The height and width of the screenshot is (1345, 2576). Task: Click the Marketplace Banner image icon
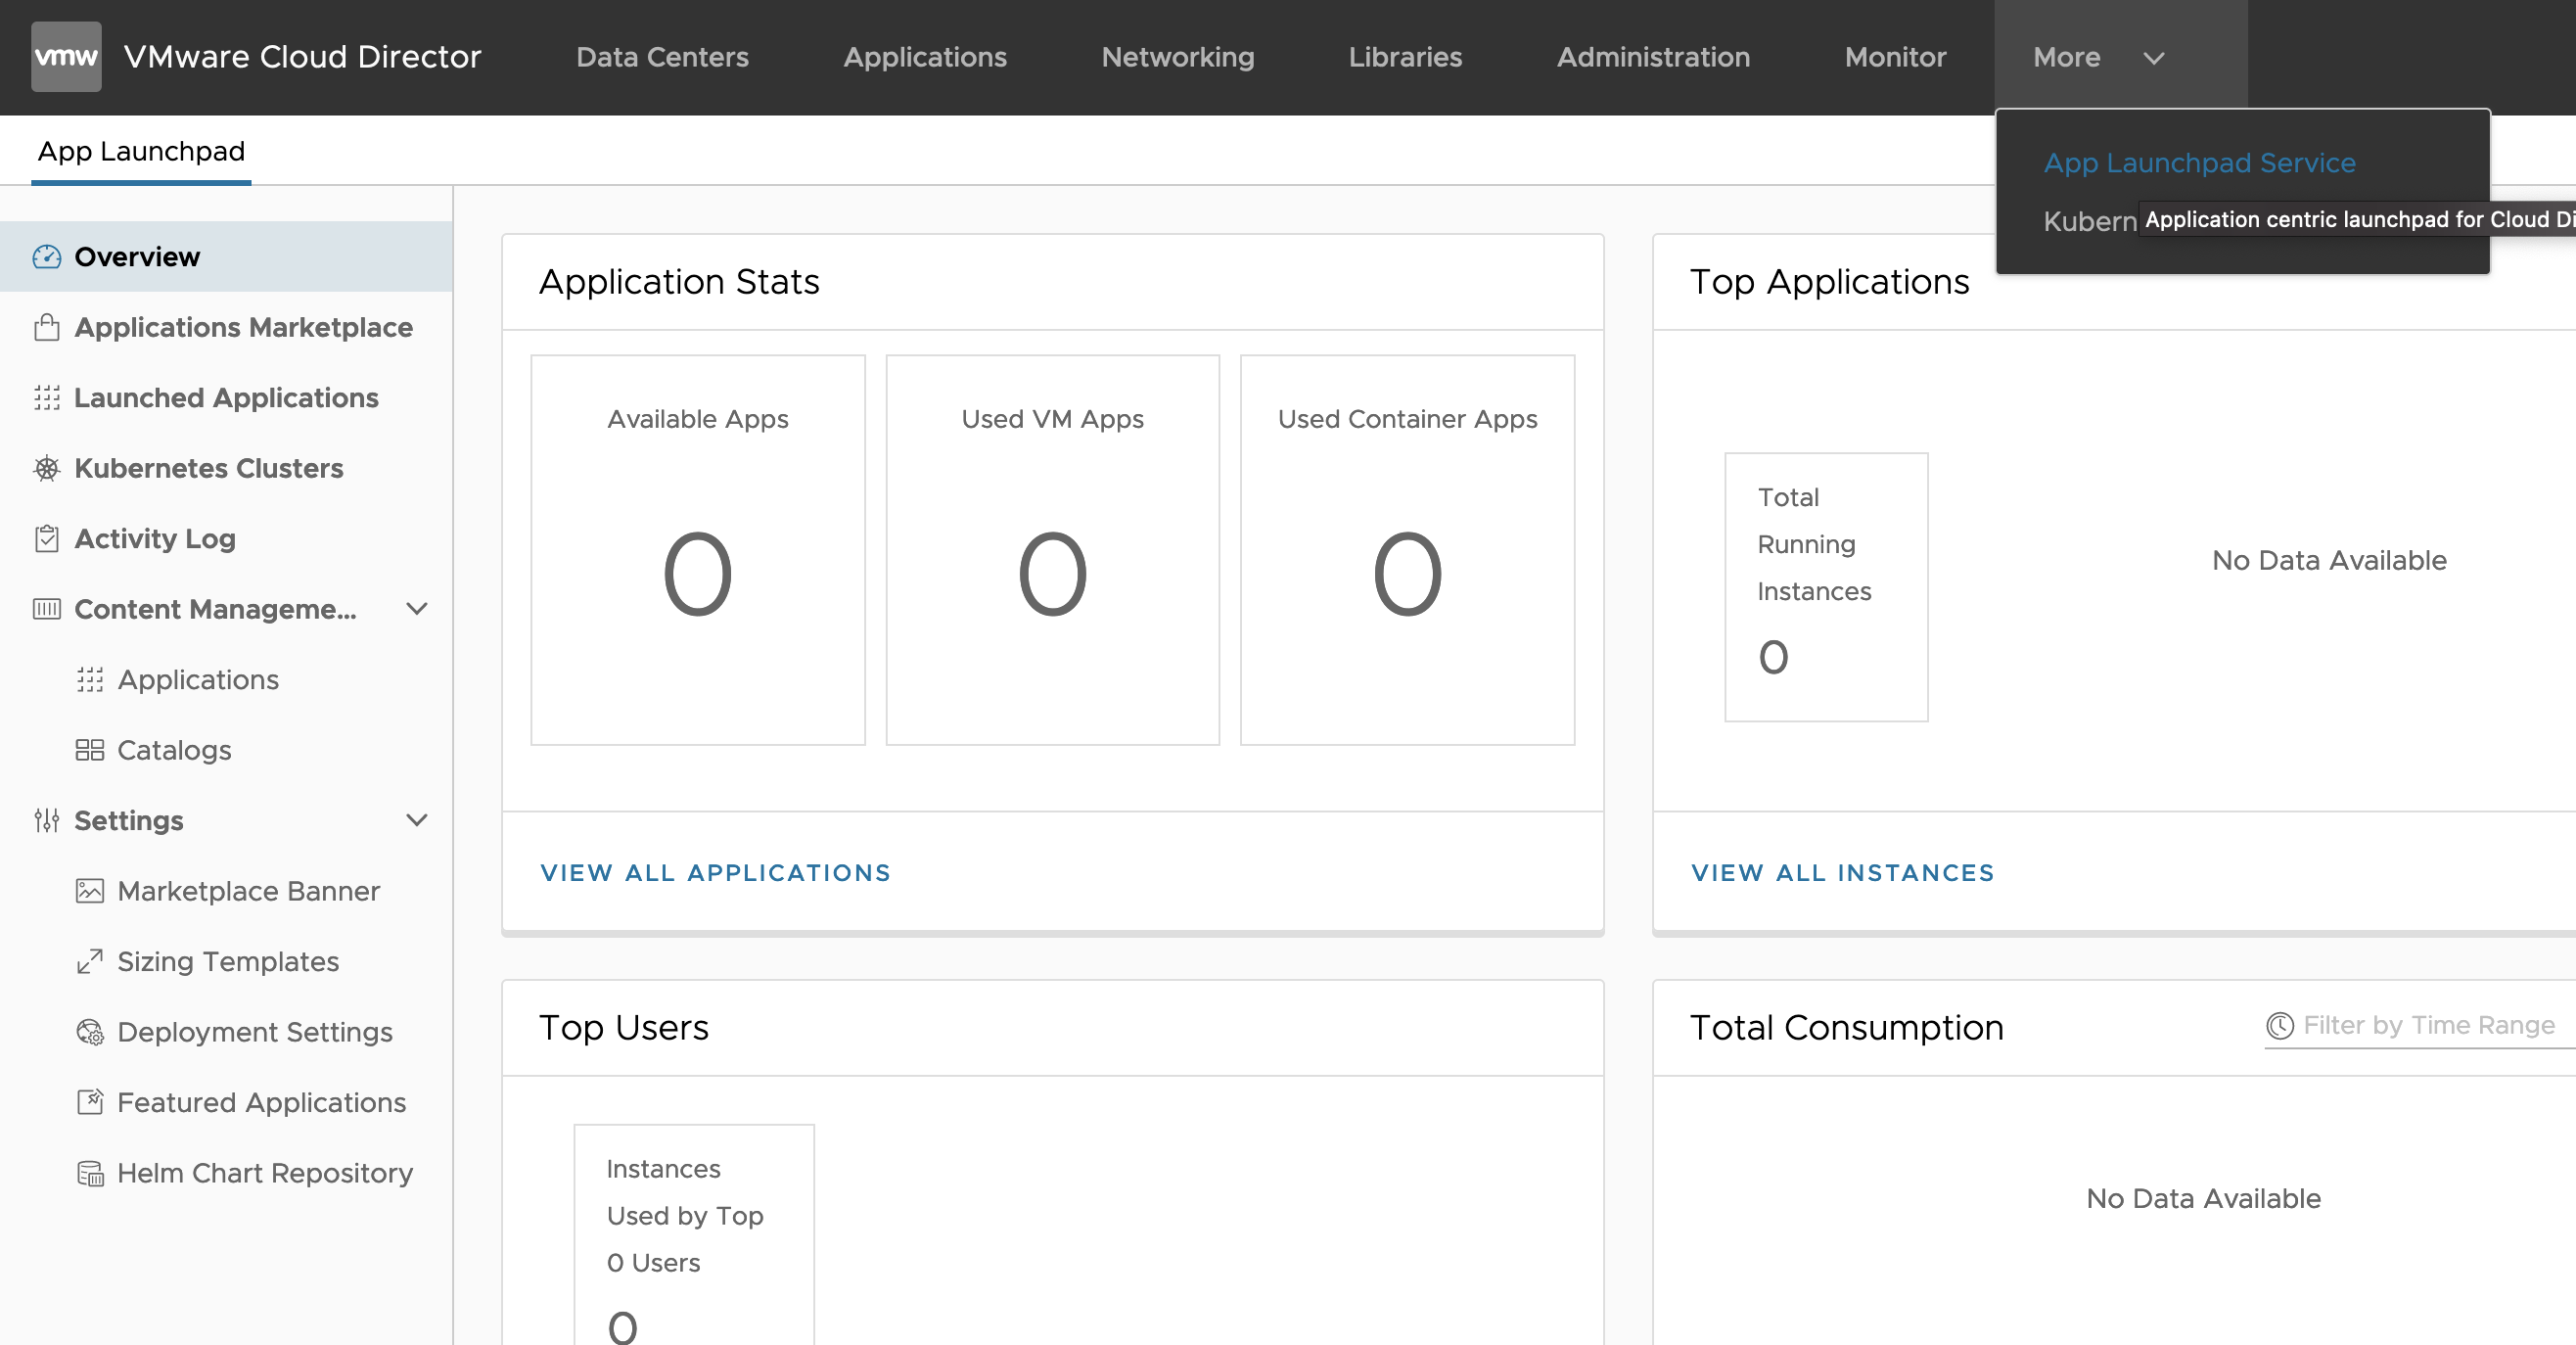(89, 891)
